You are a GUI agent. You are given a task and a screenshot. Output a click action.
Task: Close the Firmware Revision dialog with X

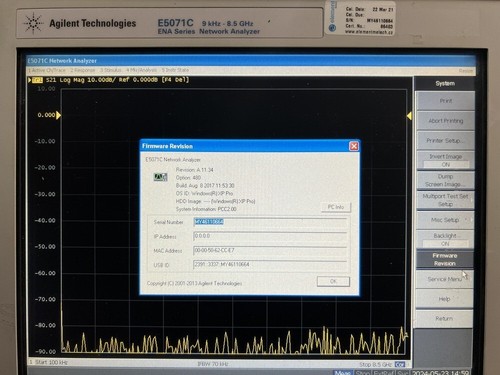(x=354, y=146)
